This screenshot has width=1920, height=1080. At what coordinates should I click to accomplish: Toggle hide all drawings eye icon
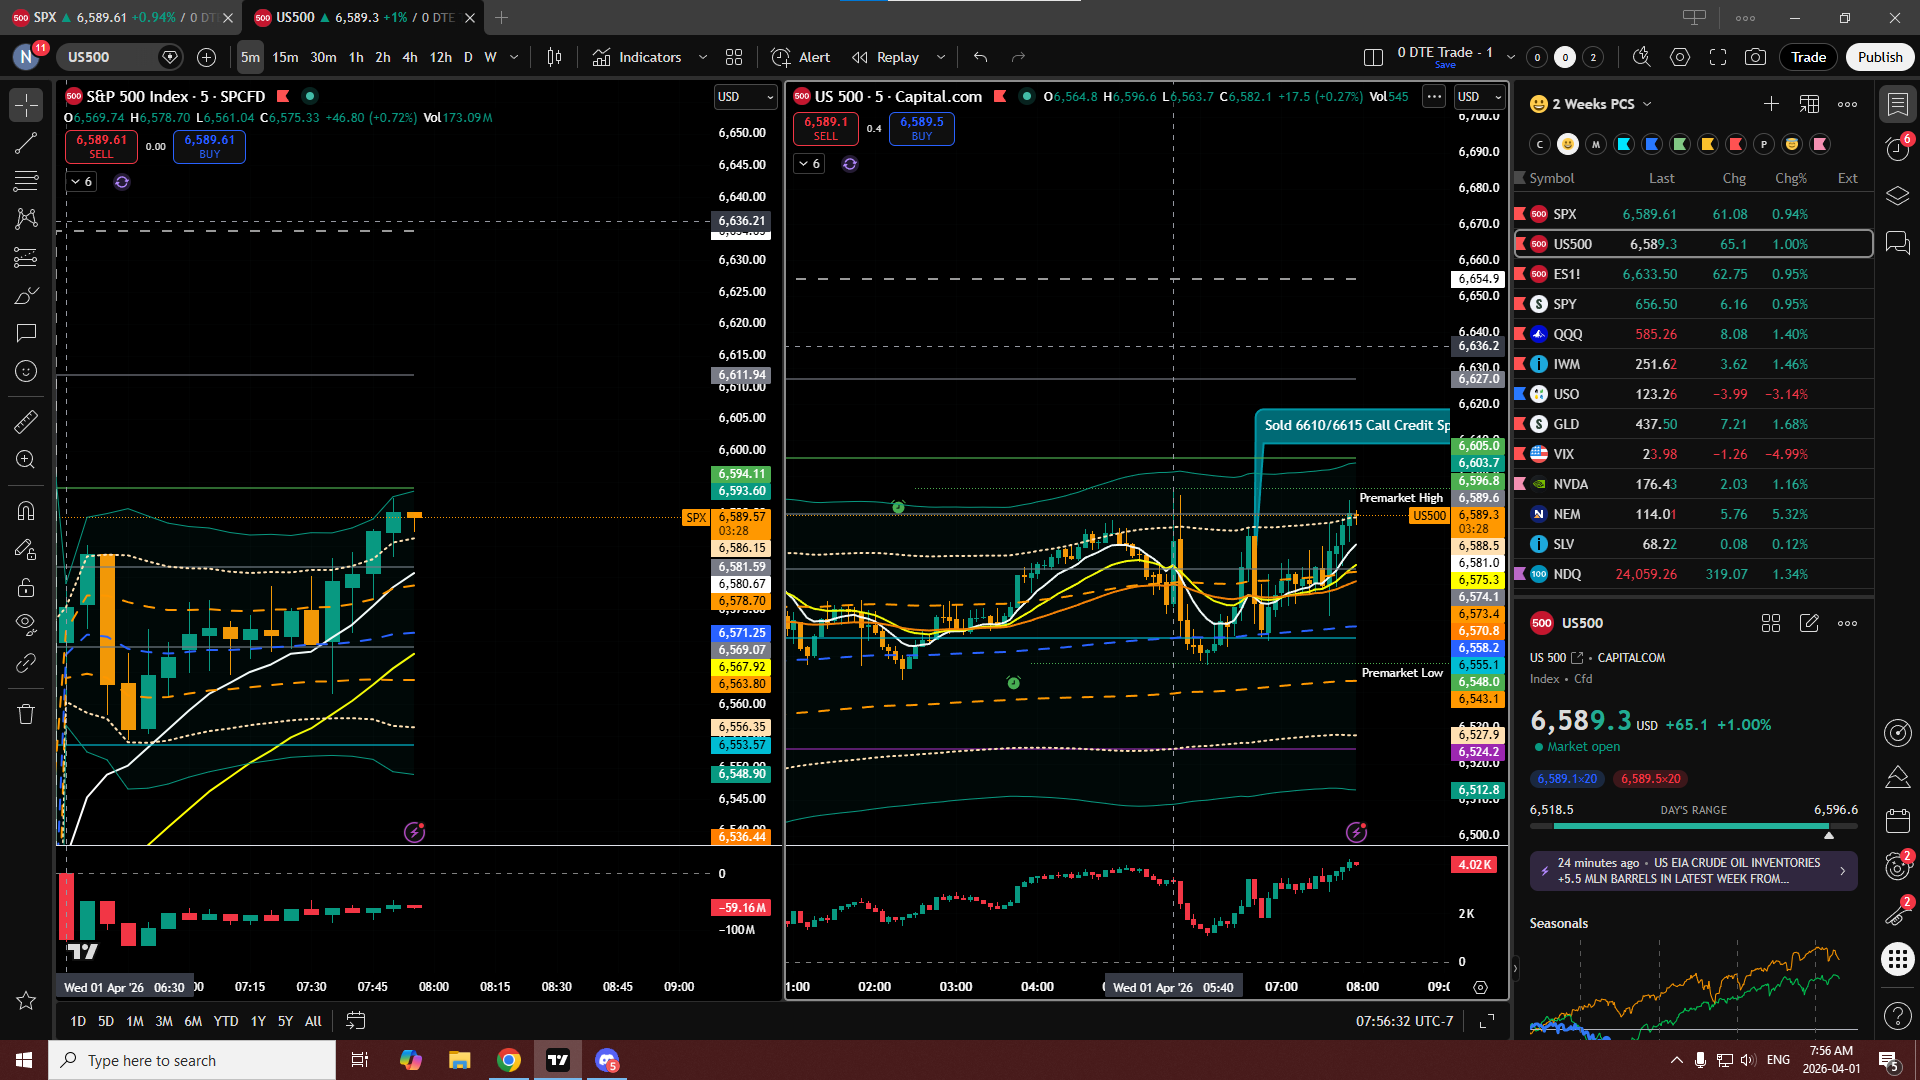[26, 624]
